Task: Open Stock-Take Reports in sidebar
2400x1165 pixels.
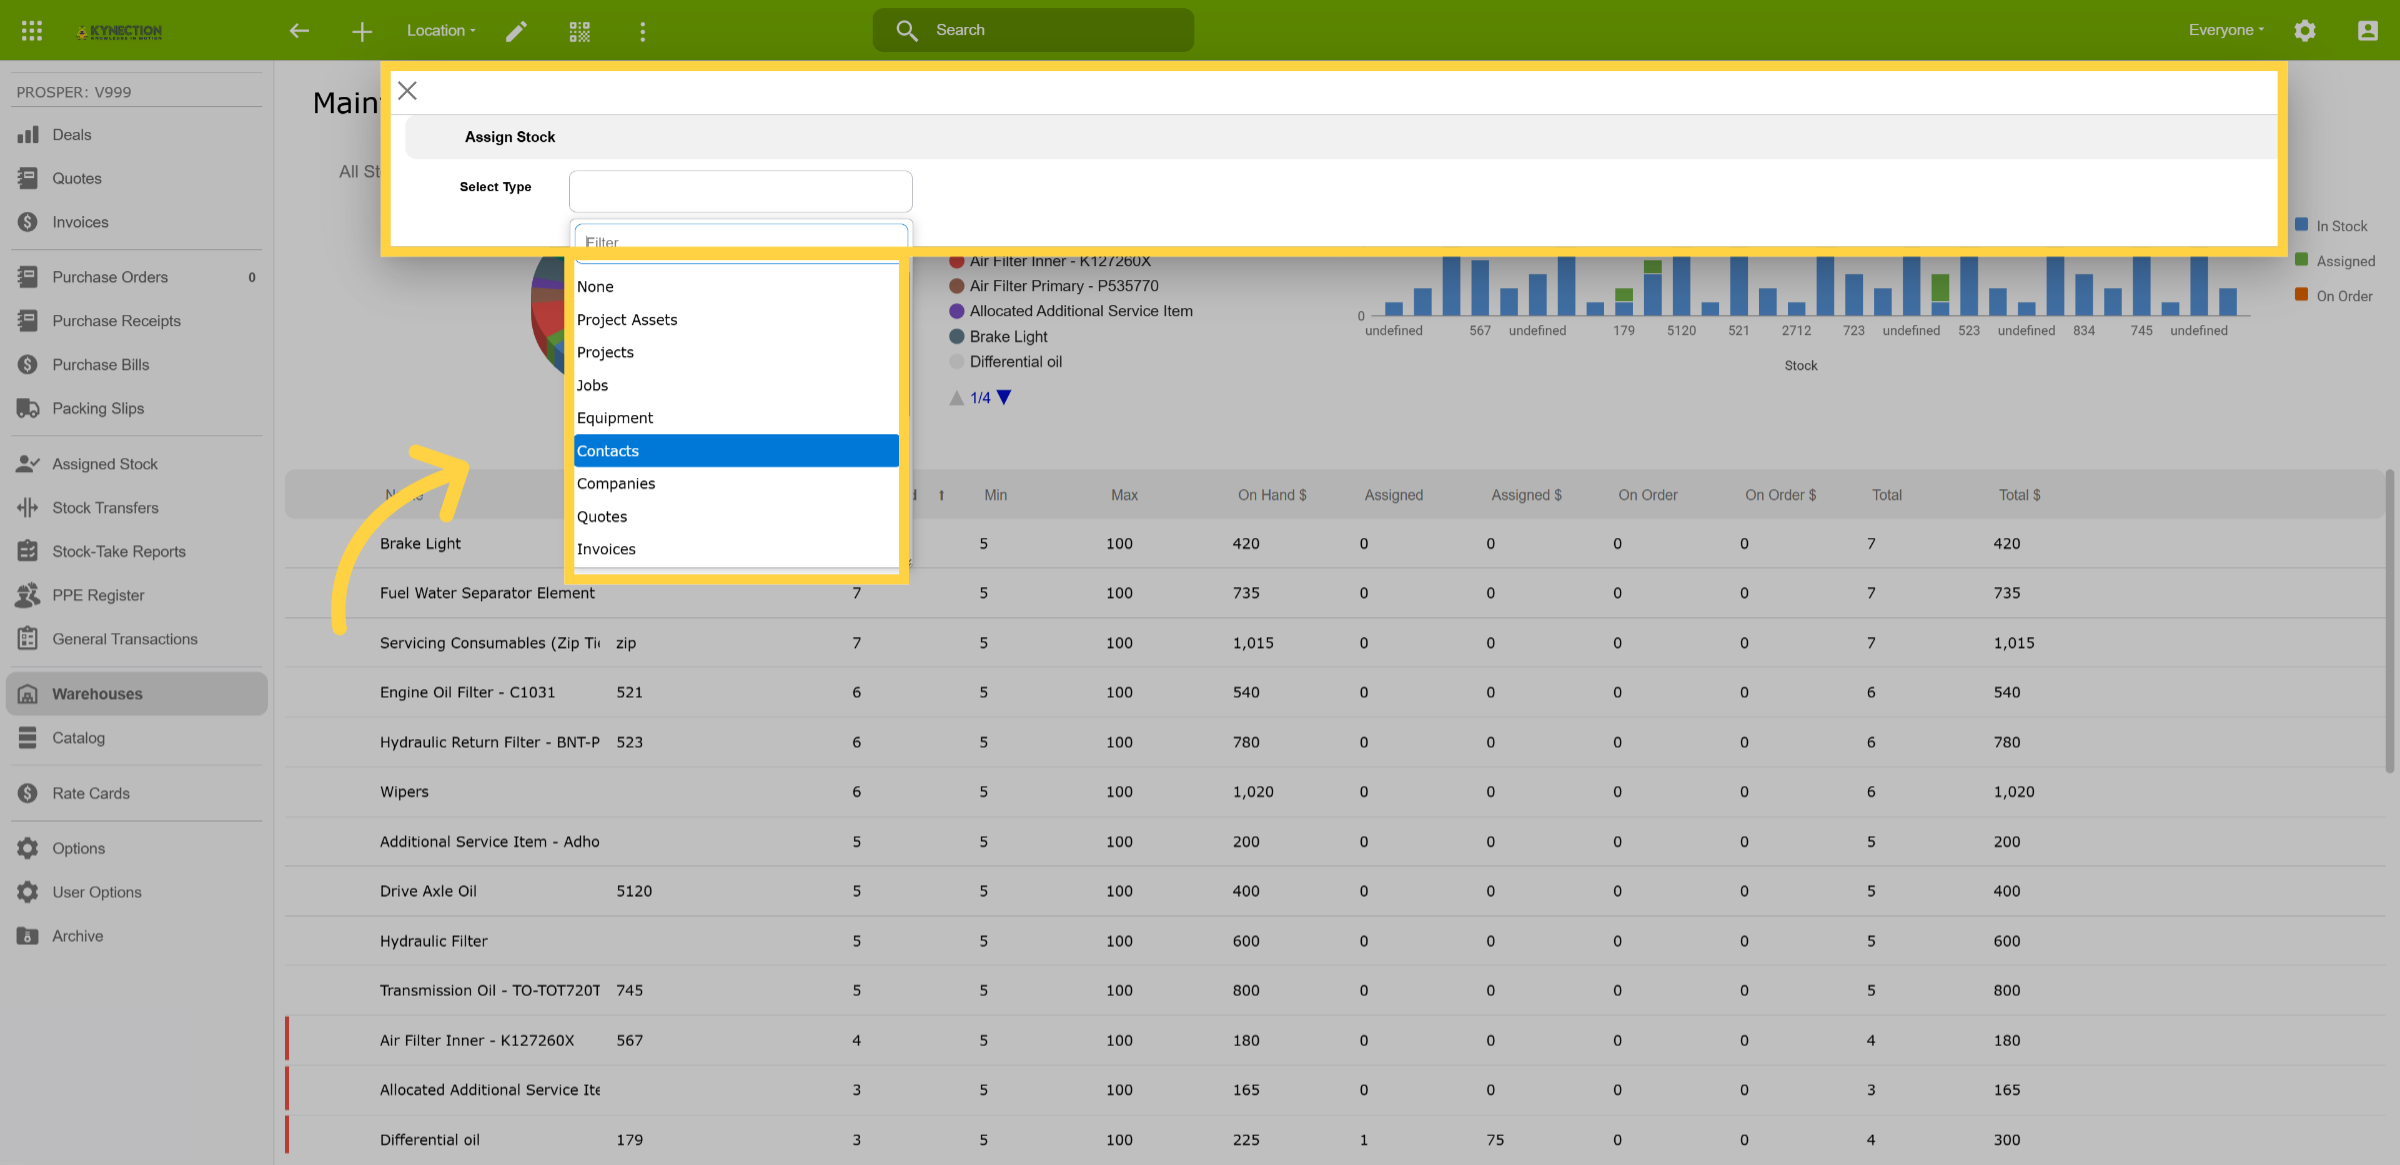Action: (x=119, y=552)
